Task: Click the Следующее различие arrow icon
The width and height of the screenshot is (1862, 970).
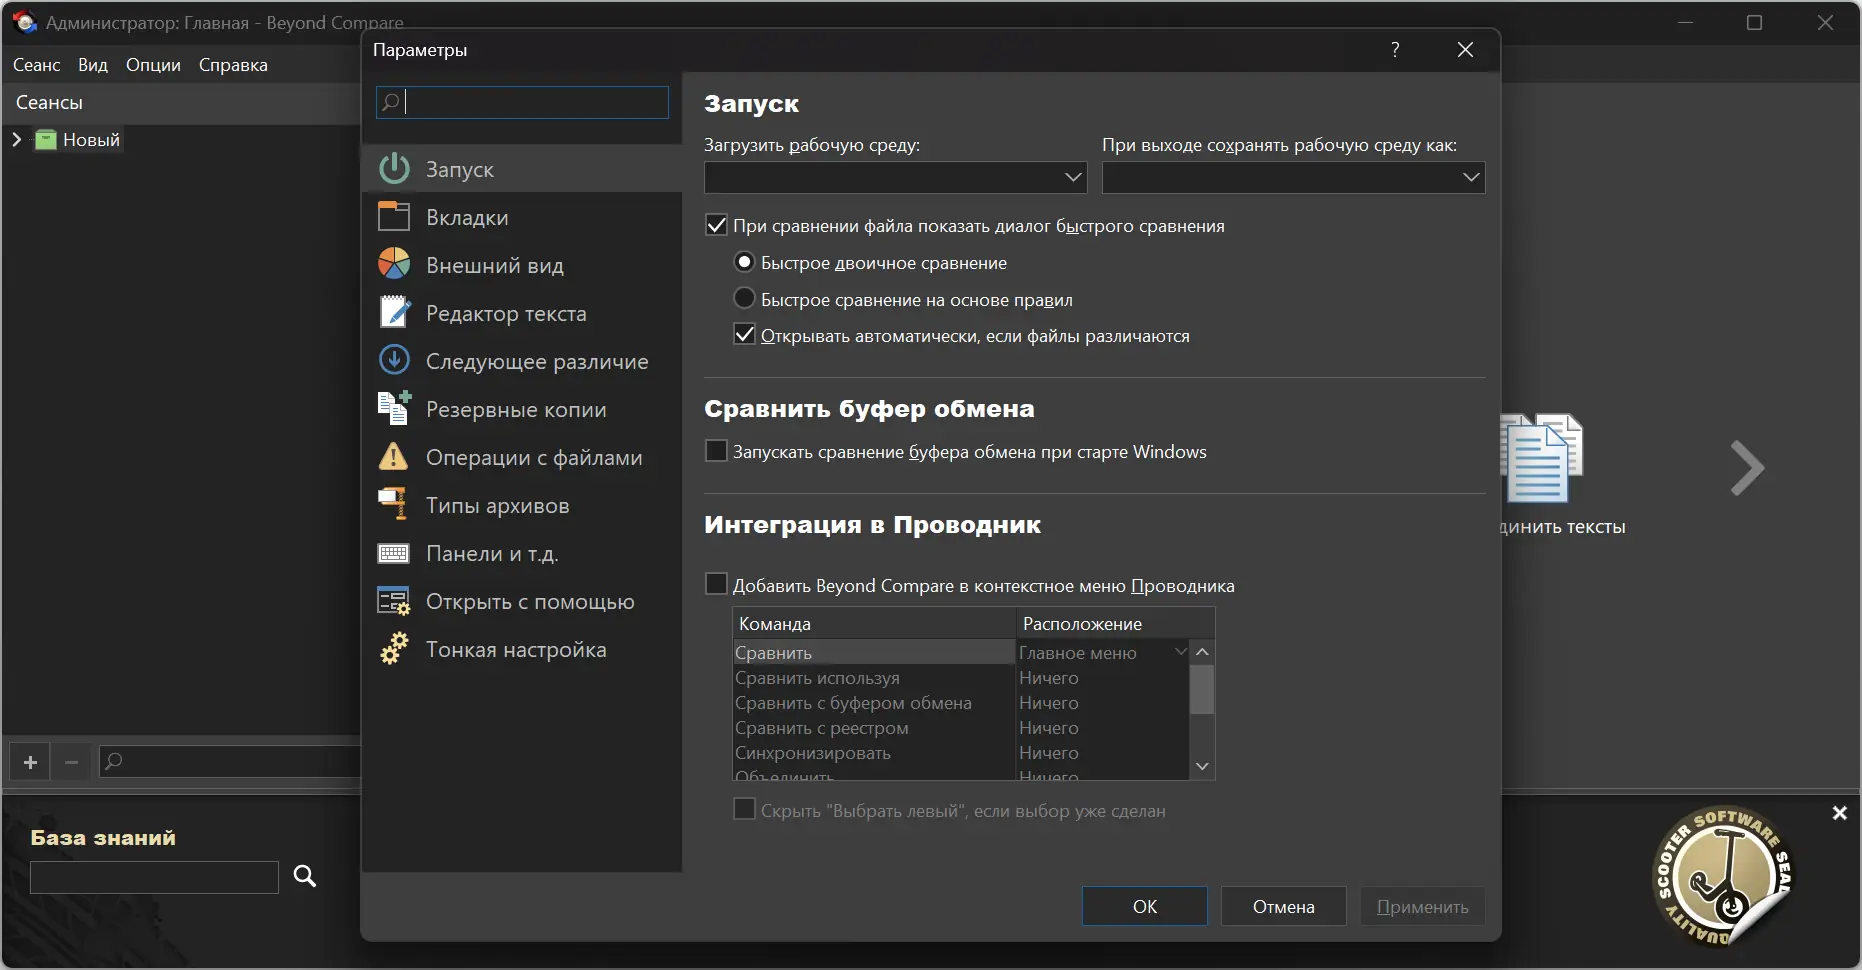Action: point(394,361)
